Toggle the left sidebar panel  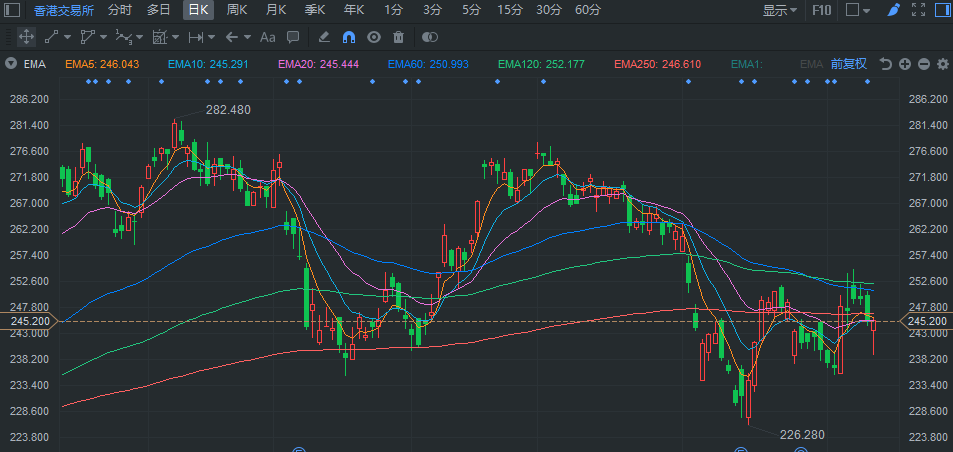click(12, 10)
